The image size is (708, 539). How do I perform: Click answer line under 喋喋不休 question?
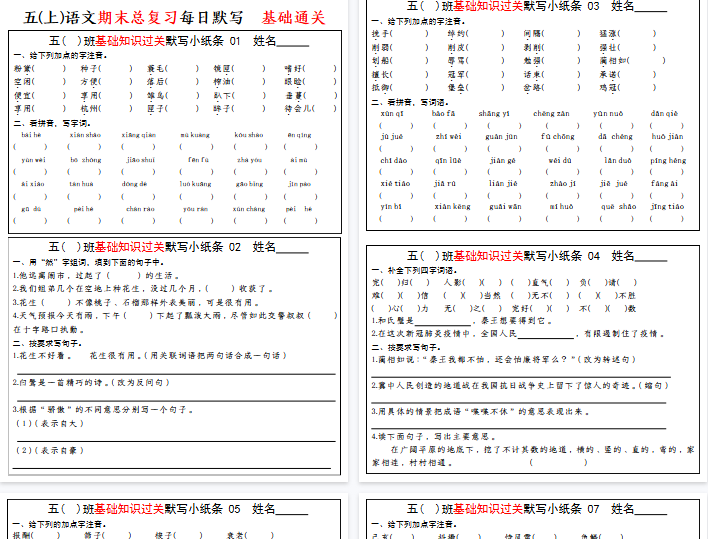(x=519, y=428)
